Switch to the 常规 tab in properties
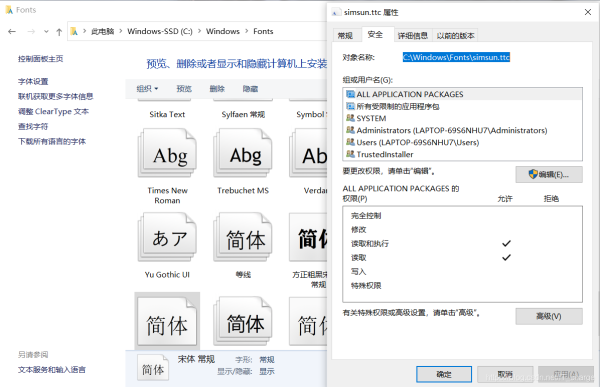 point(345,36)
